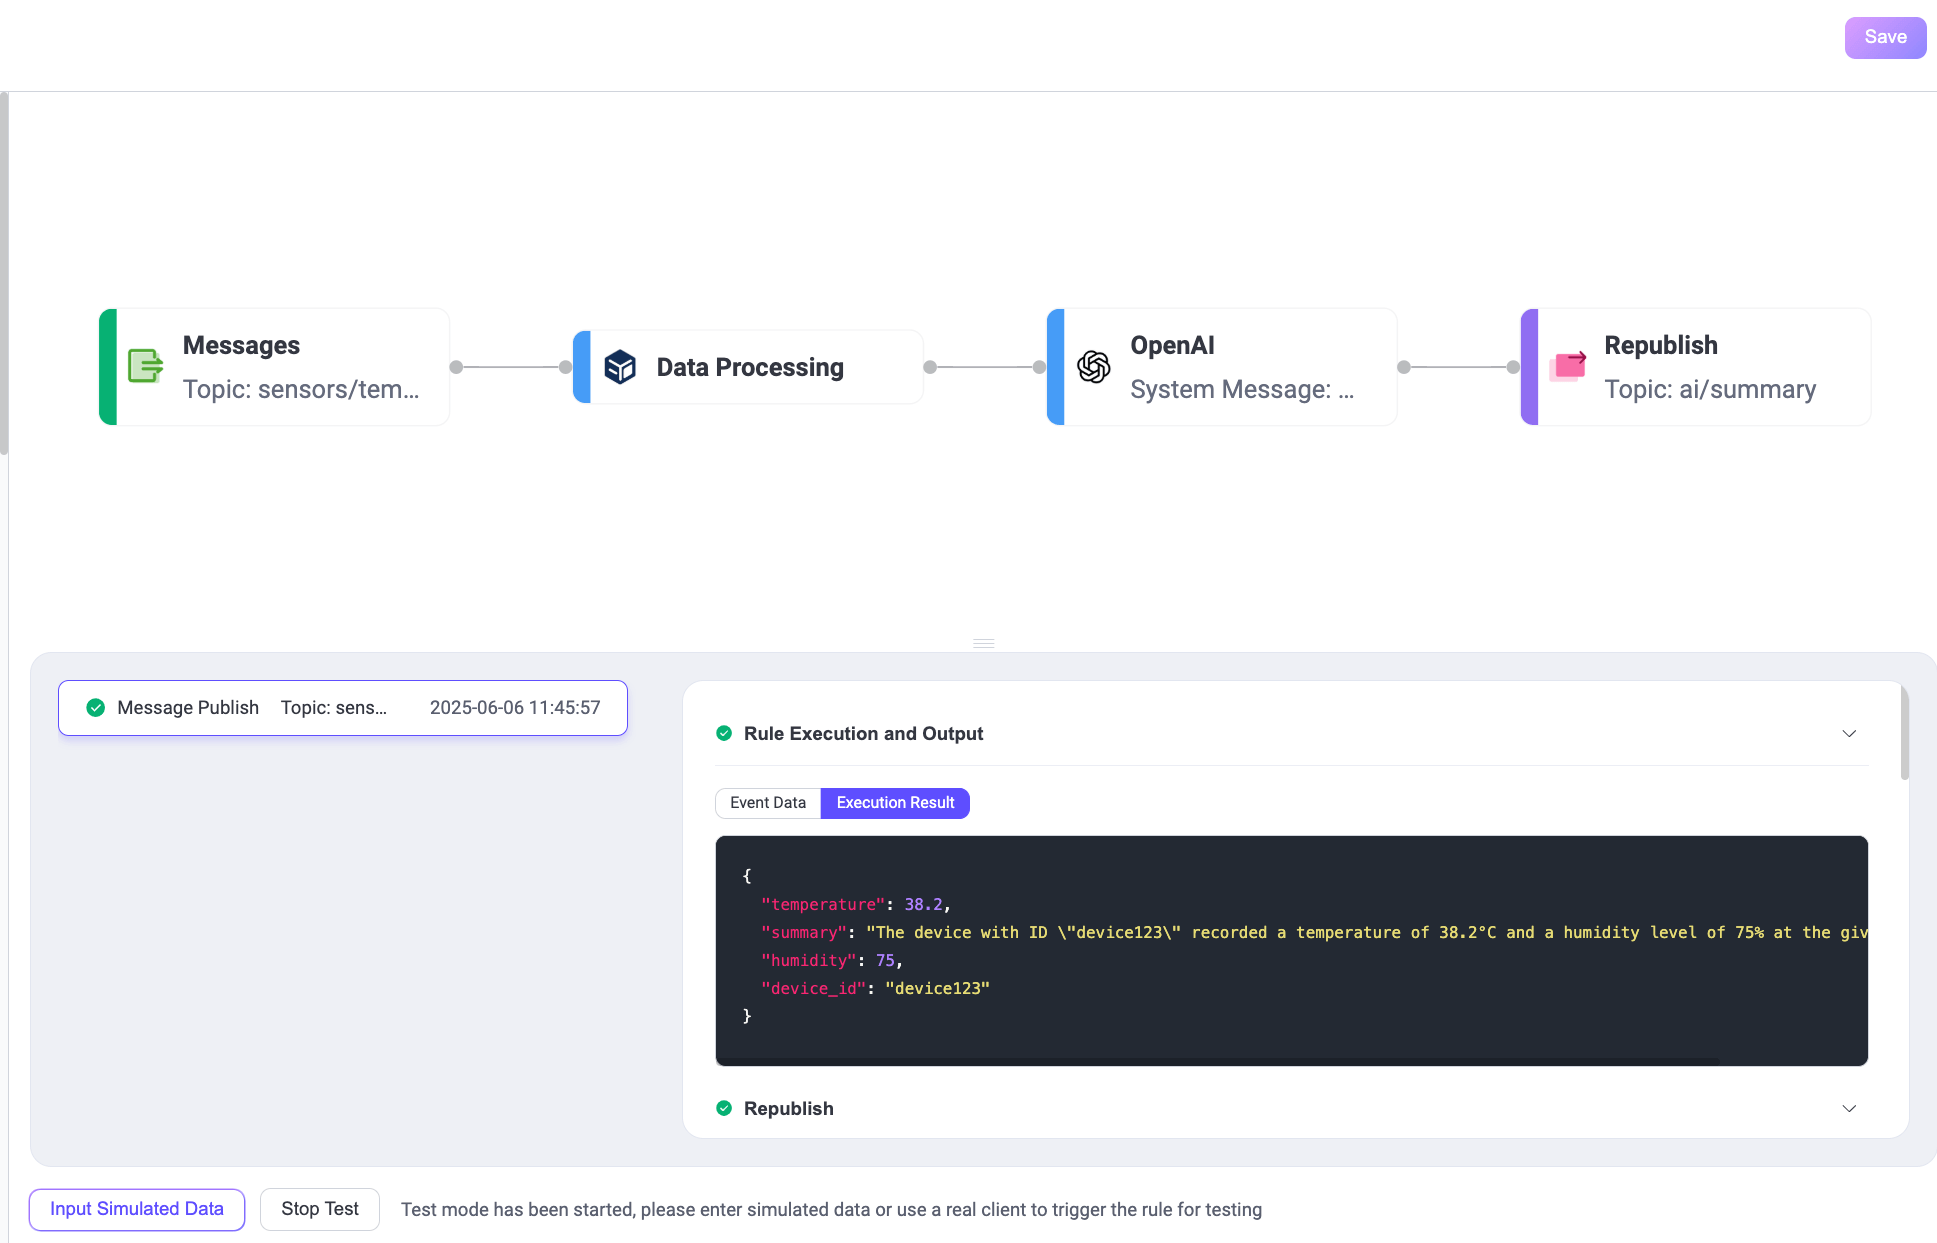Click green status check beside Republish section
Screen dimensions: 1937x1243
[724, 1108]
